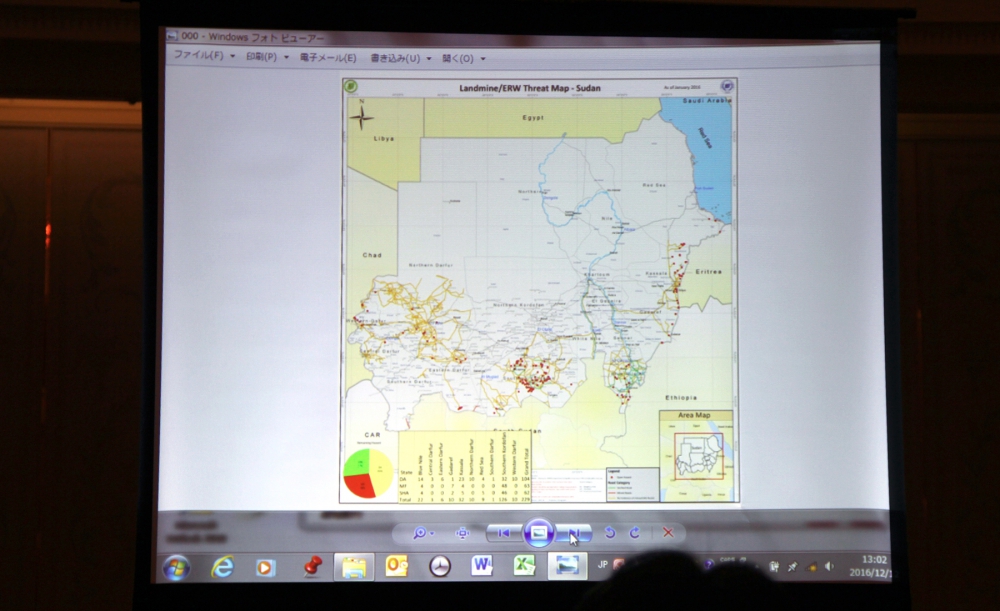This screenshot has height=611, width=1000.
Task: Click the fit-to-window actual size icon
Action: coord(462,533)
